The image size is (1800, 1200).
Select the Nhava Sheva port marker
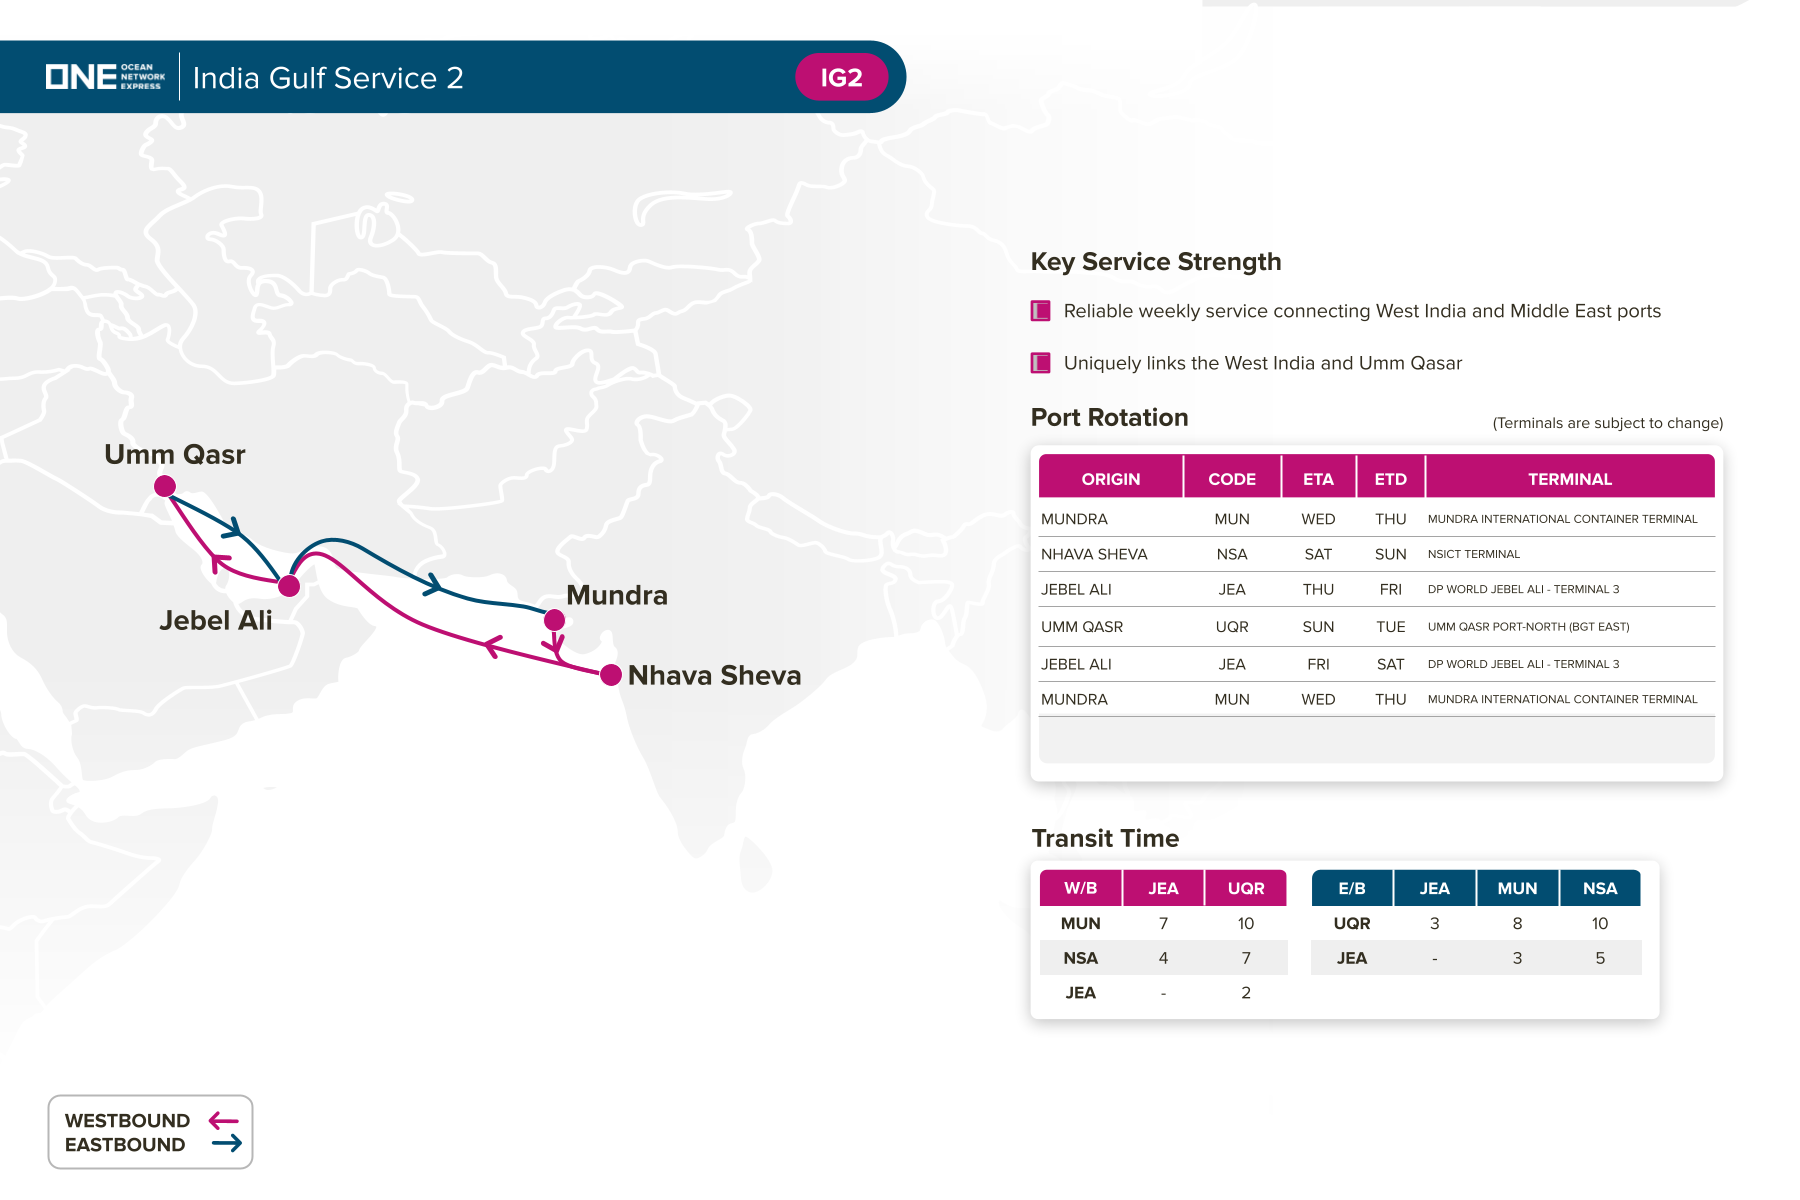611,675
